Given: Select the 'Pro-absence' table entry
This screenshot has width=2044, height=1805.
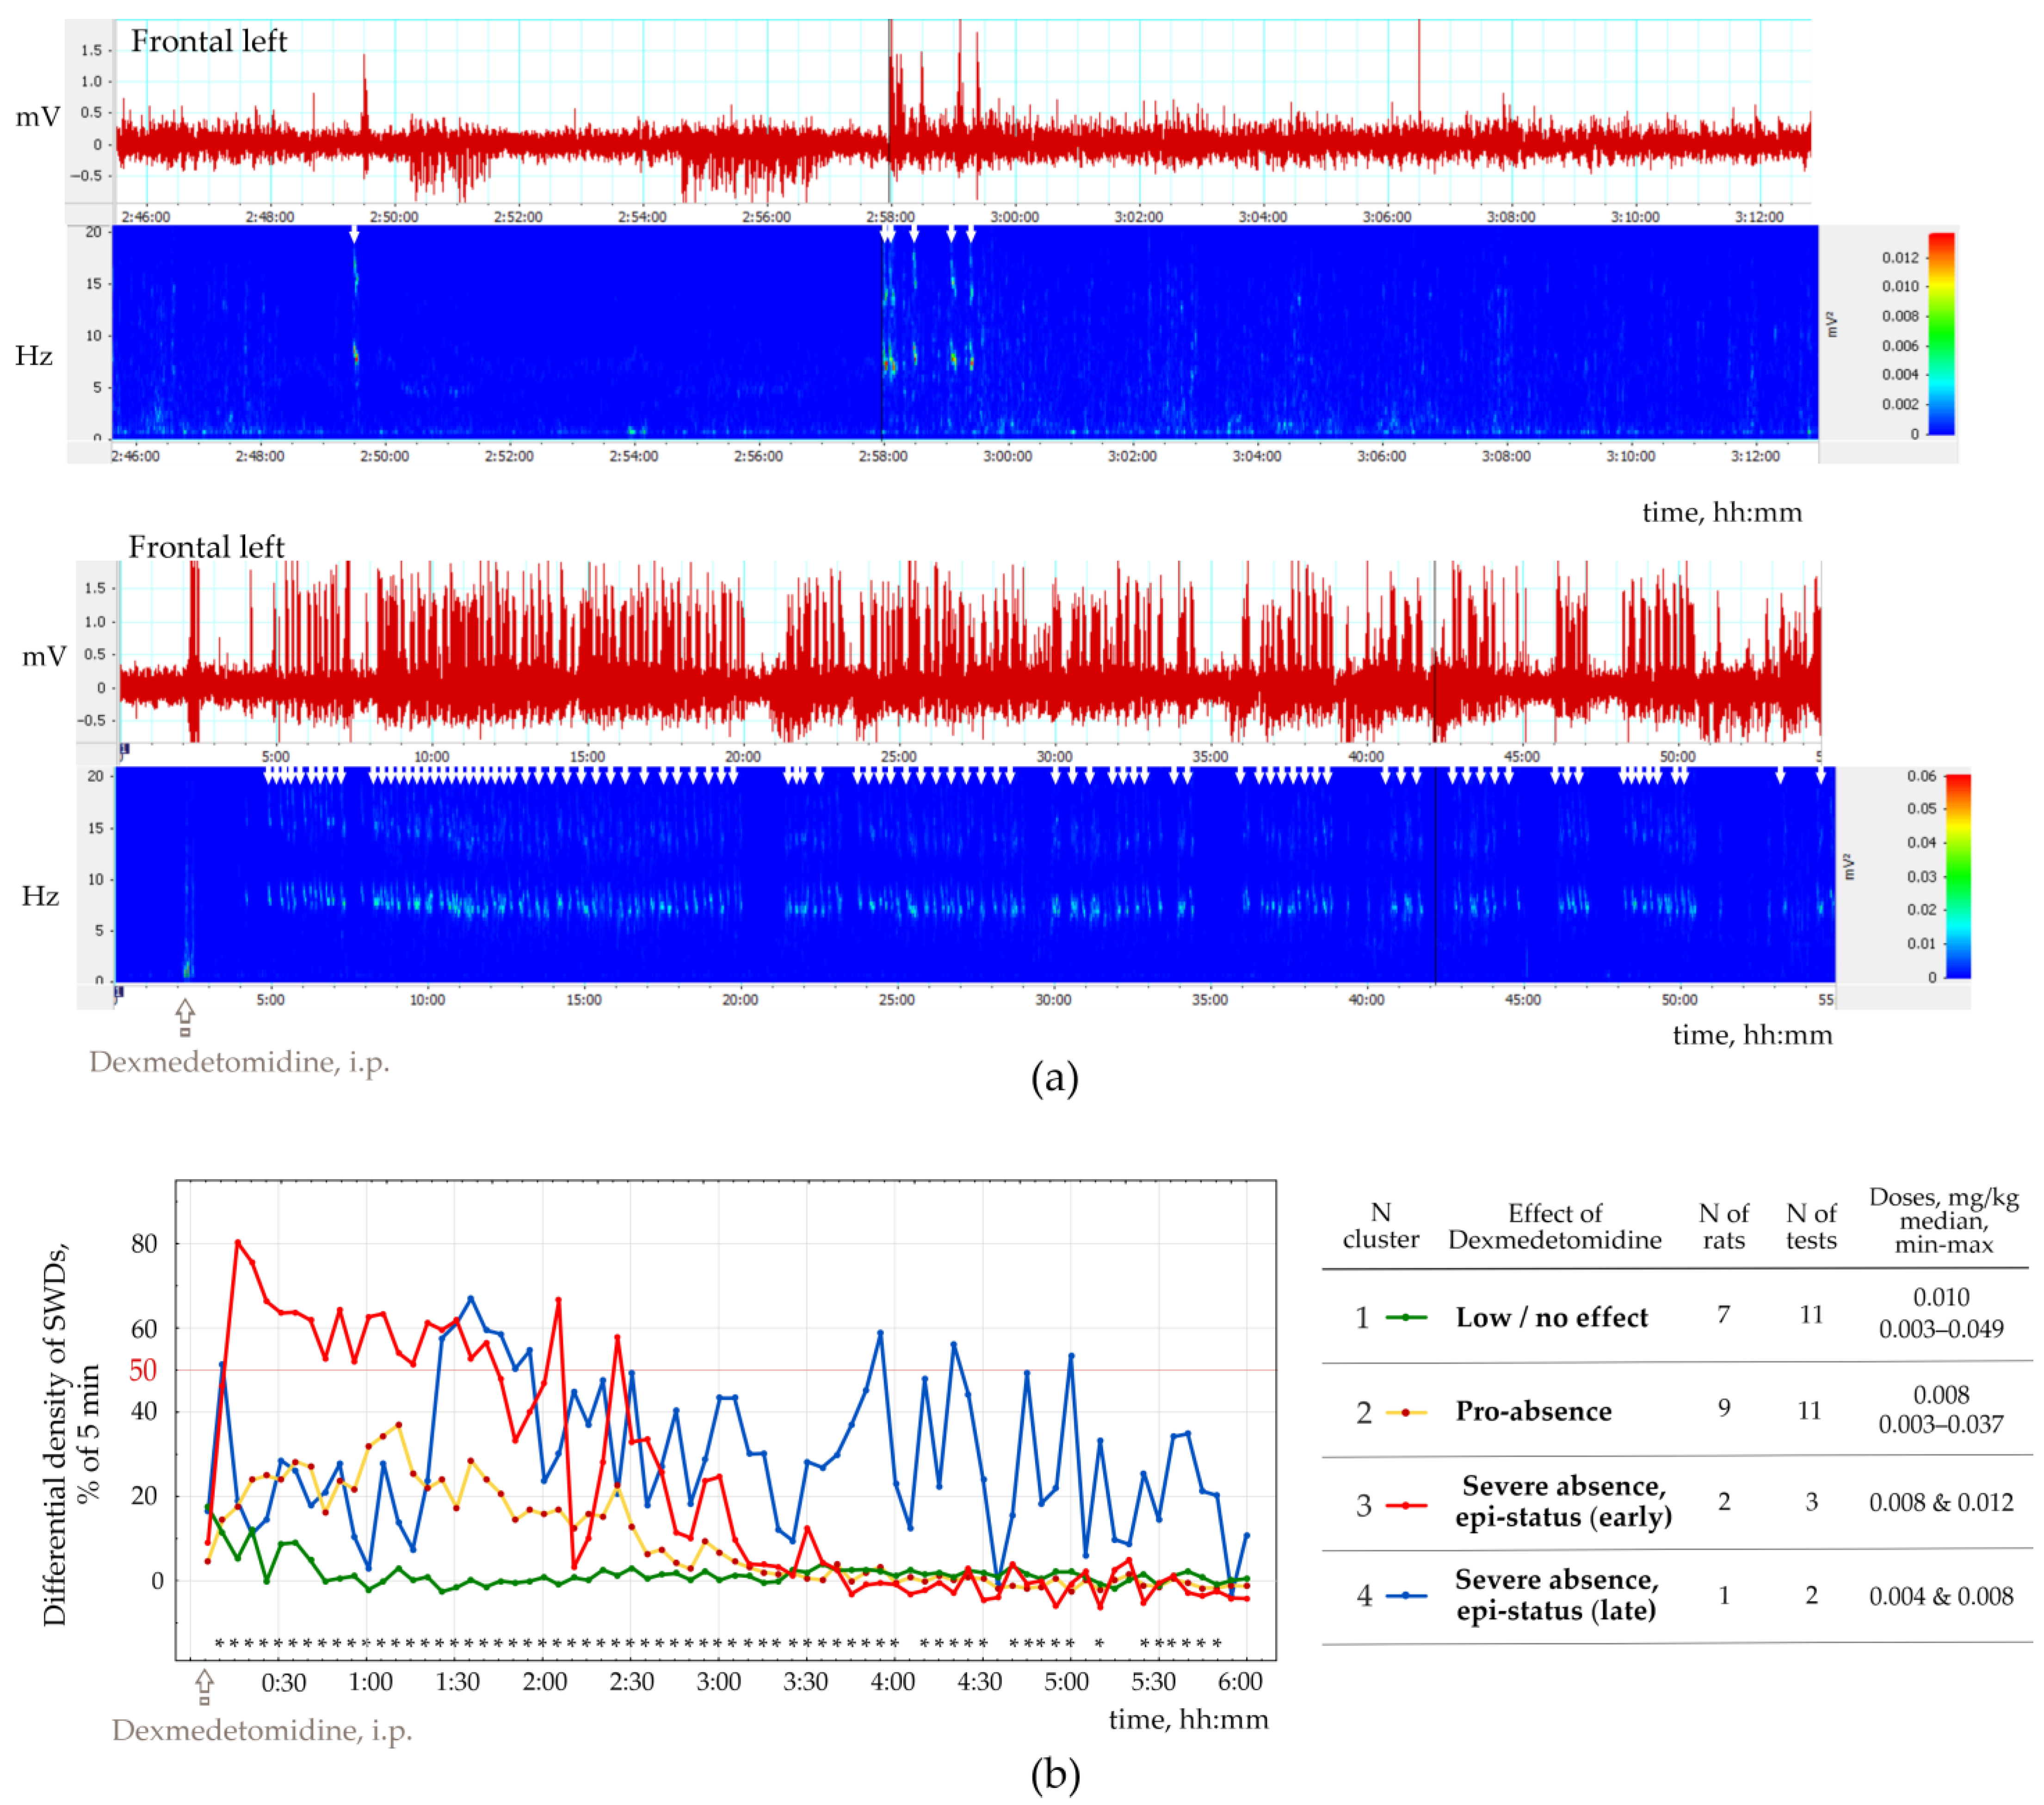Looking at the screenshot, I should pyautogui.click(x=1533, y=1411).
